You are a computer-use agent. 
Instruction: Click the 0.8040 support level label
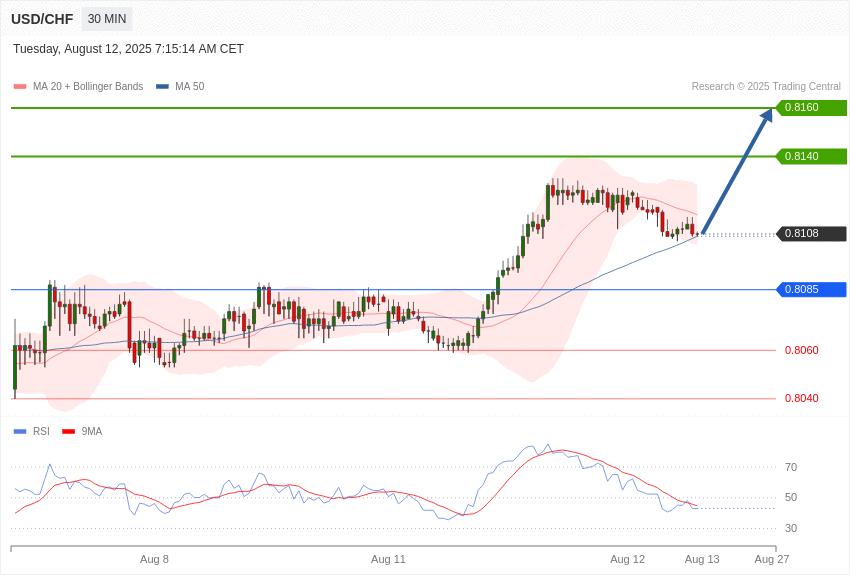[x=802, y=398]
